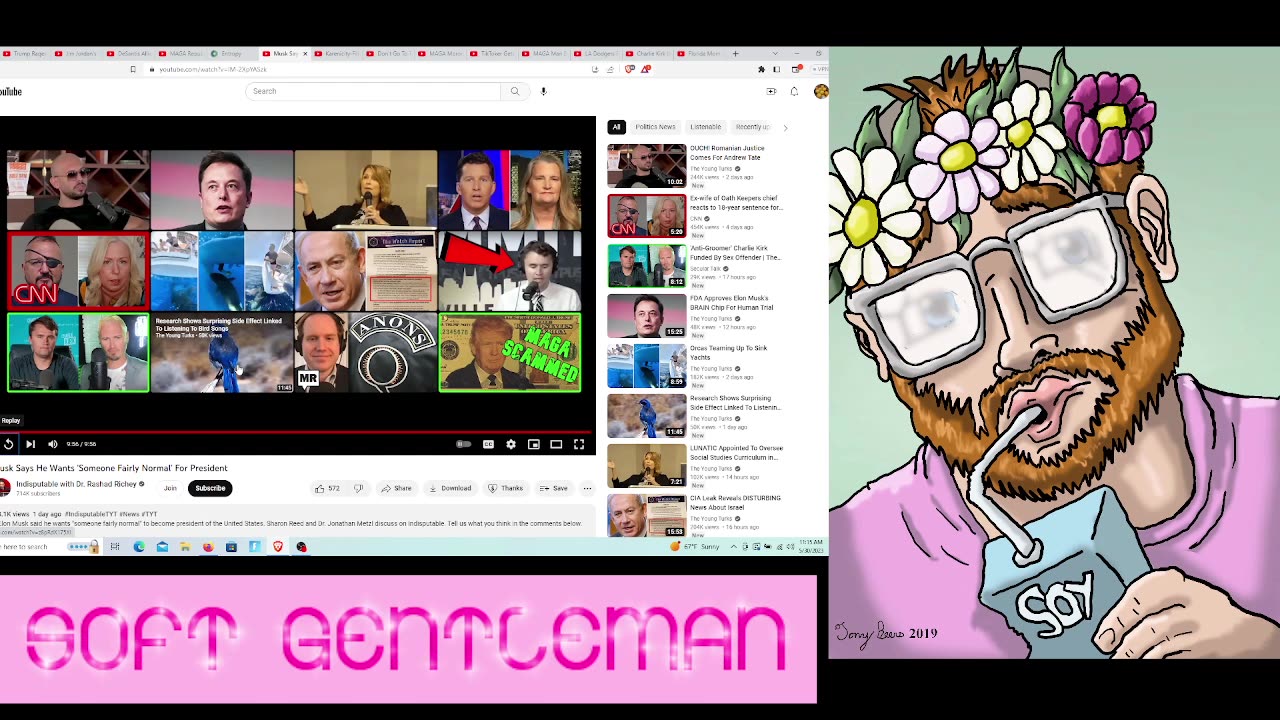This screenshot has height=720, width=1280.
Task: Open the account avatar menu
Action: coord(821,91)
